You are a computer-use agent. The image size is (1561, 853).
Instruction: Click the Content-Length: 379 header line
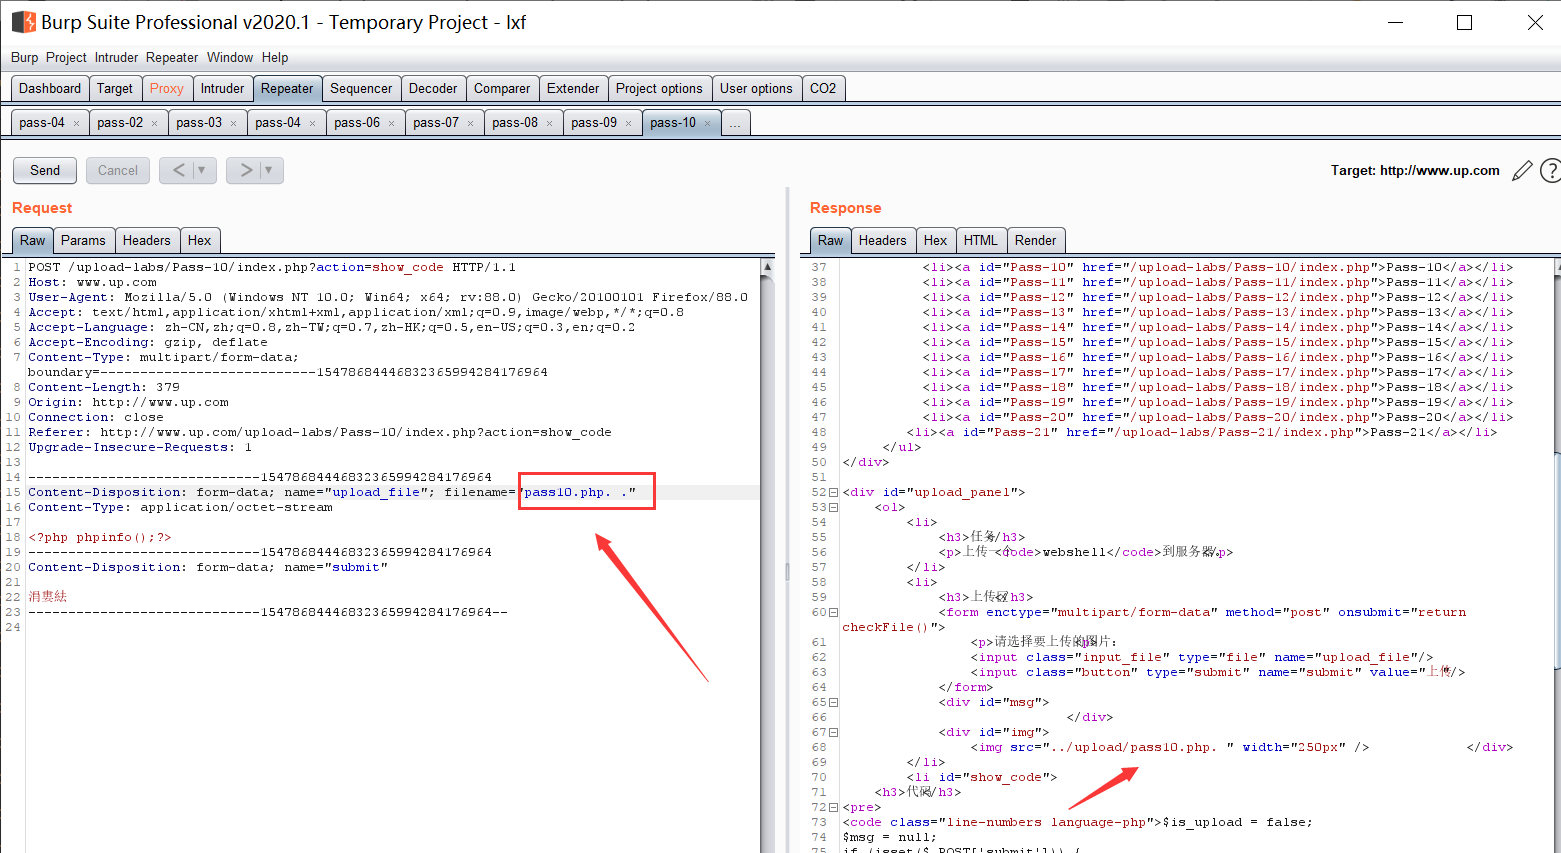(x=104, y=387)
